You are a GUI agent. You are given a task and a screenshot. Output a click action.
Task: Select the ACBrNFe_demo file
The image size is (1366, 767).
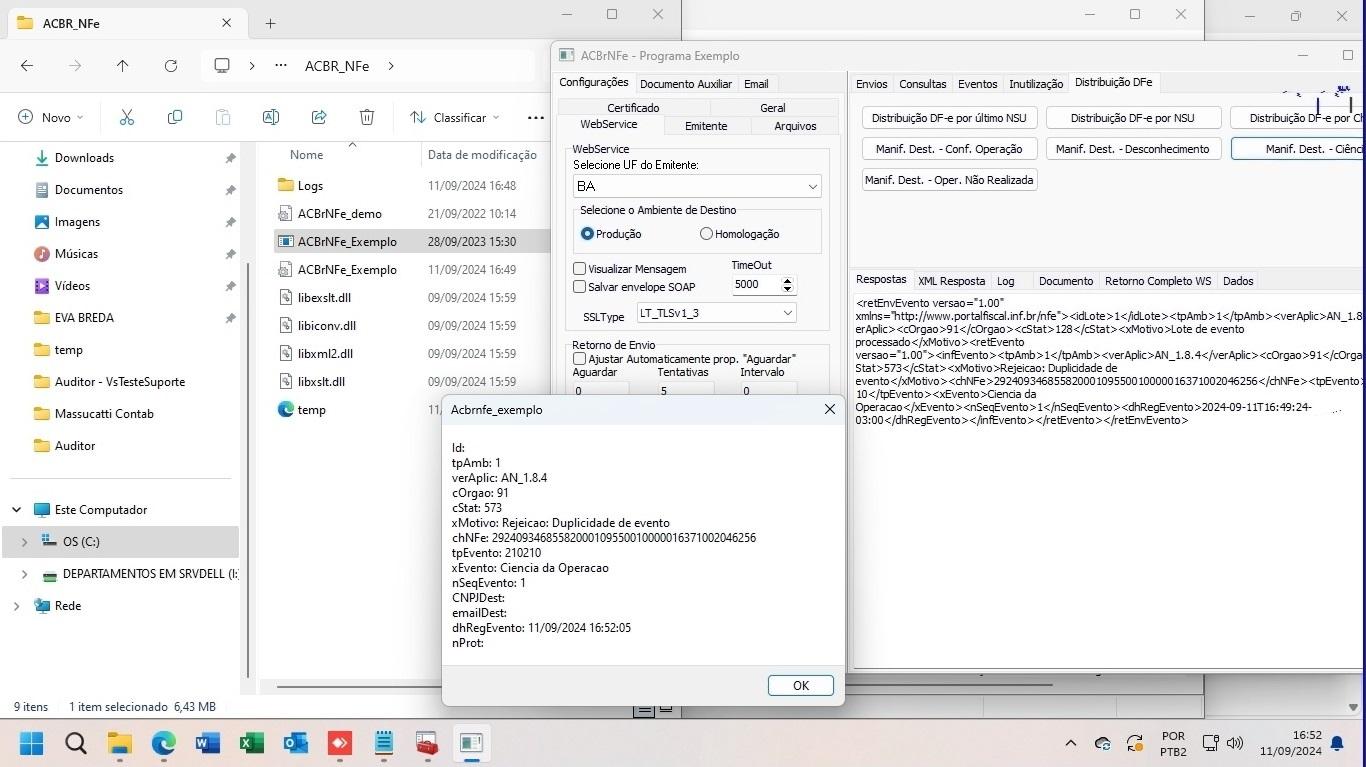(x=339, y=214)
